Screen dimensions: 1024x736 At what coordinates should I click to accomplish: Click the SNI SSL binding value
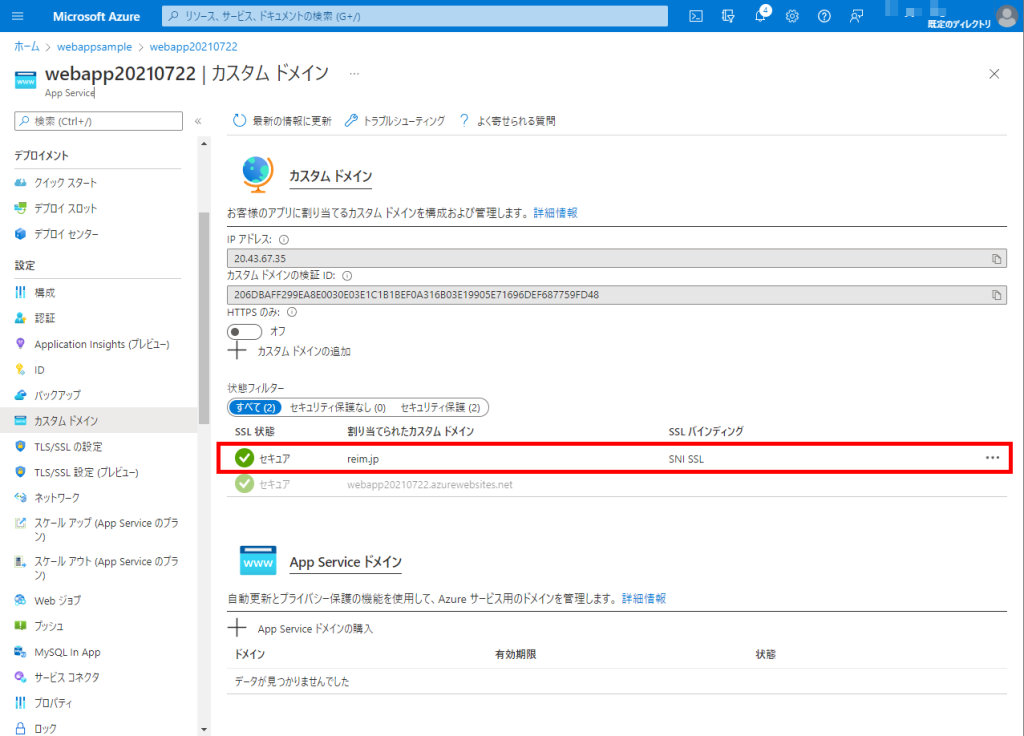tap(686, 459)
